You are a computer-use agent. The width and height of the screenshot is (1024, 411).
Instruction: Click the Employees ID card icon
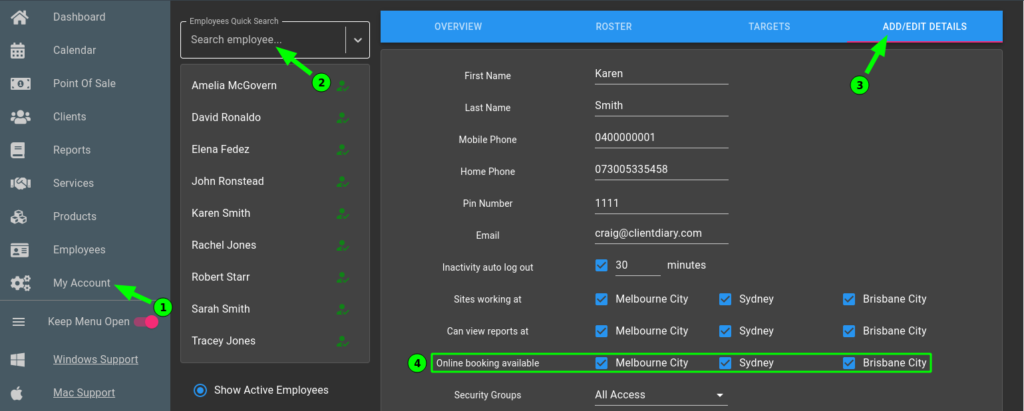pos(20,250)
